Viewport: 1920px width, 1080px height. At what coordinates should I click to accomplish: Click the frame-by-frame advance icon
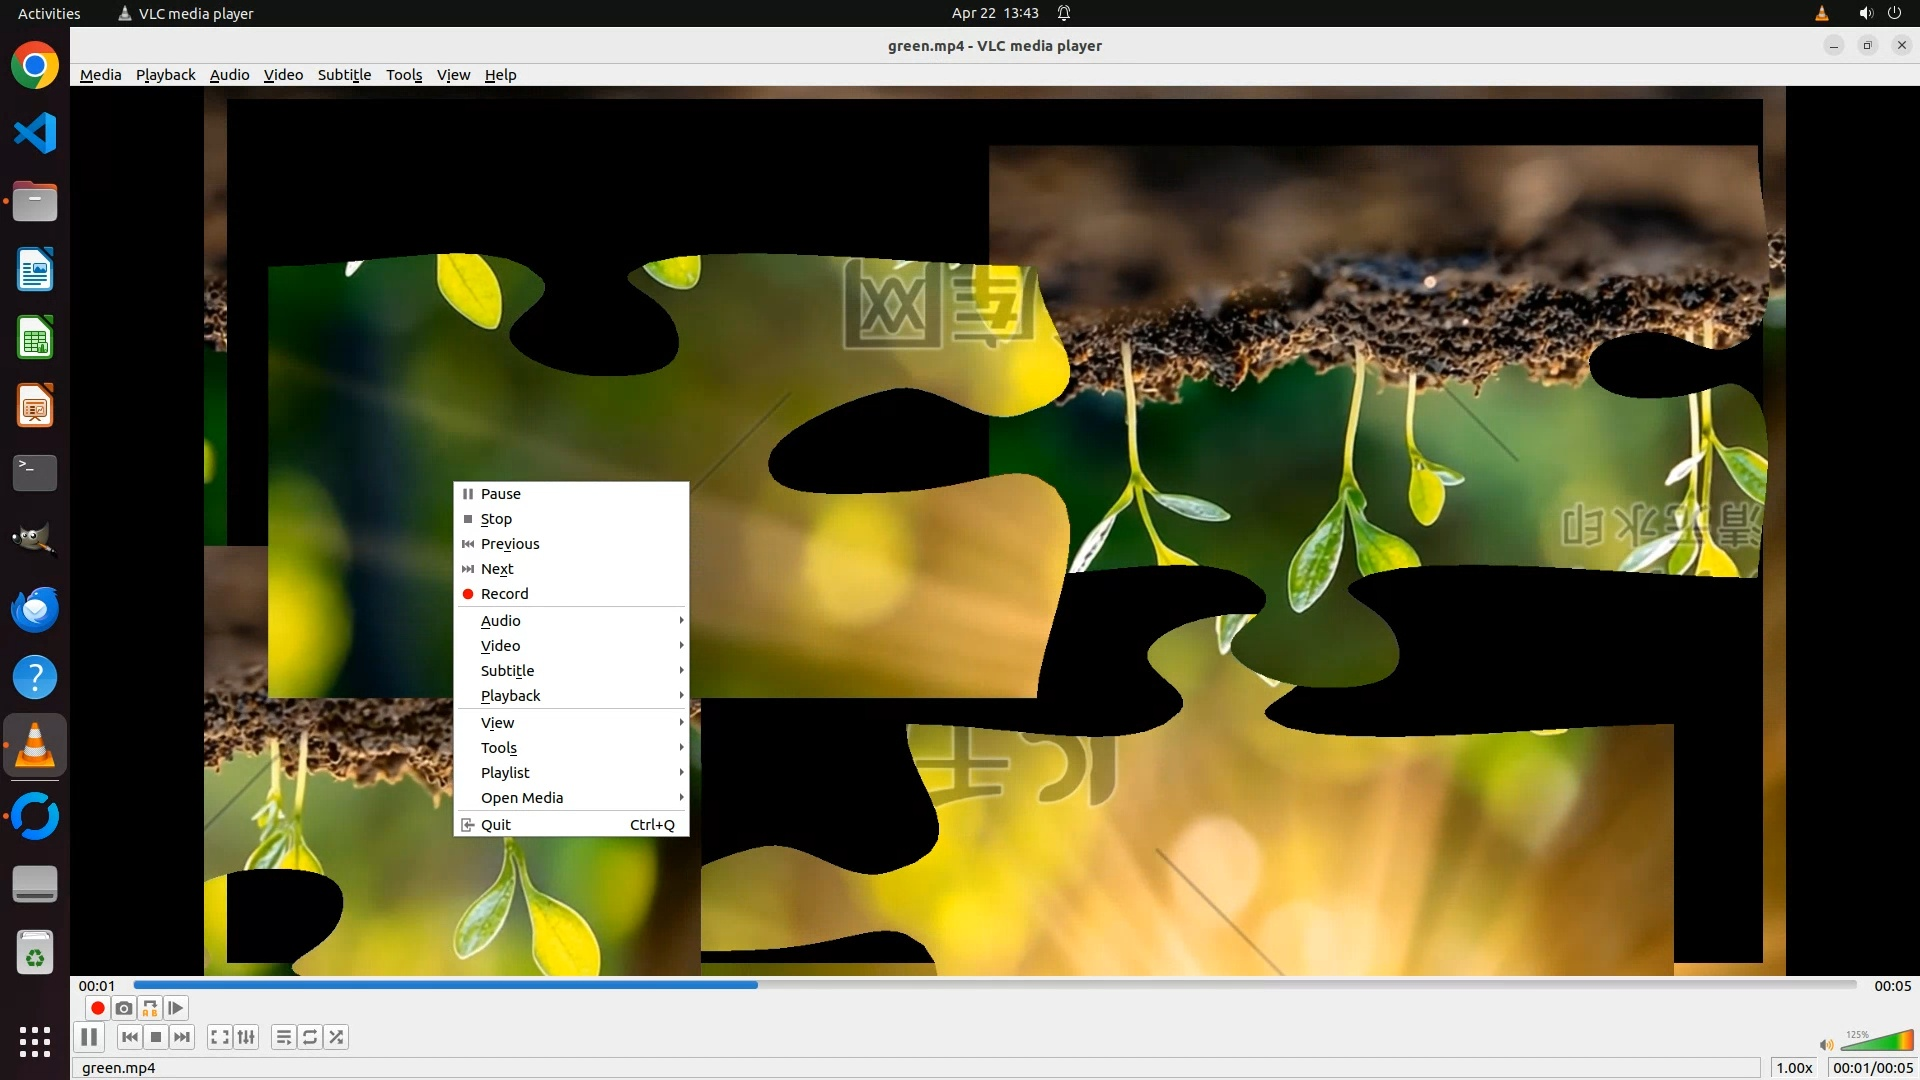point(176,1008)
